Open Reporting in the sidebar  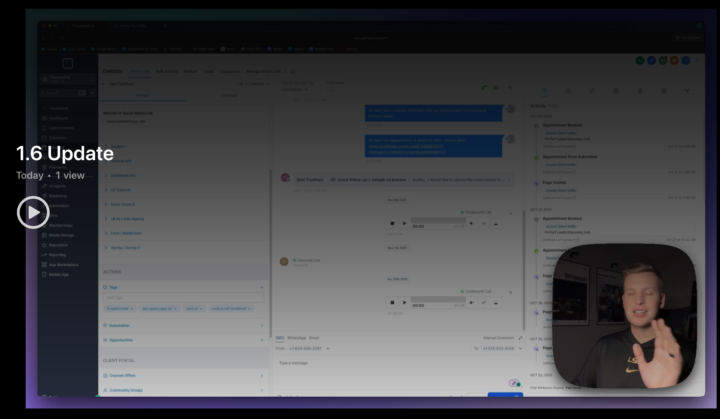[57, 255]
